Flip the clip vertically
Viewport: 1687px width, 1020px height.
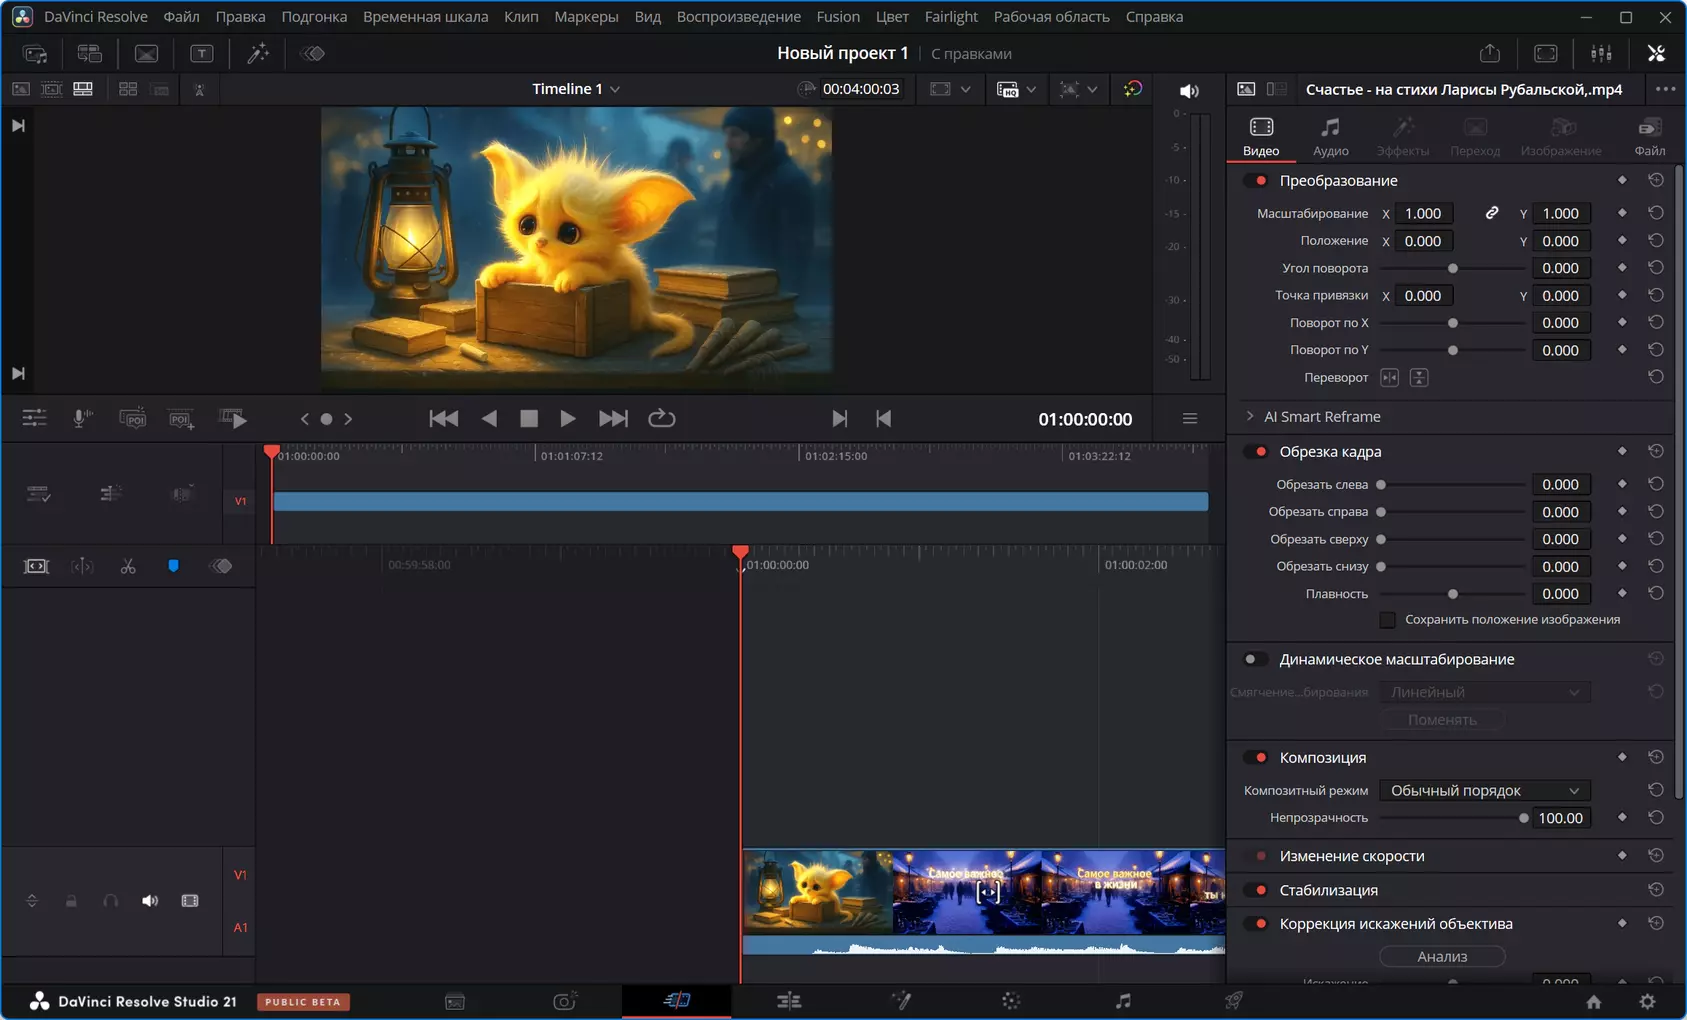[x=1419, y=378]
